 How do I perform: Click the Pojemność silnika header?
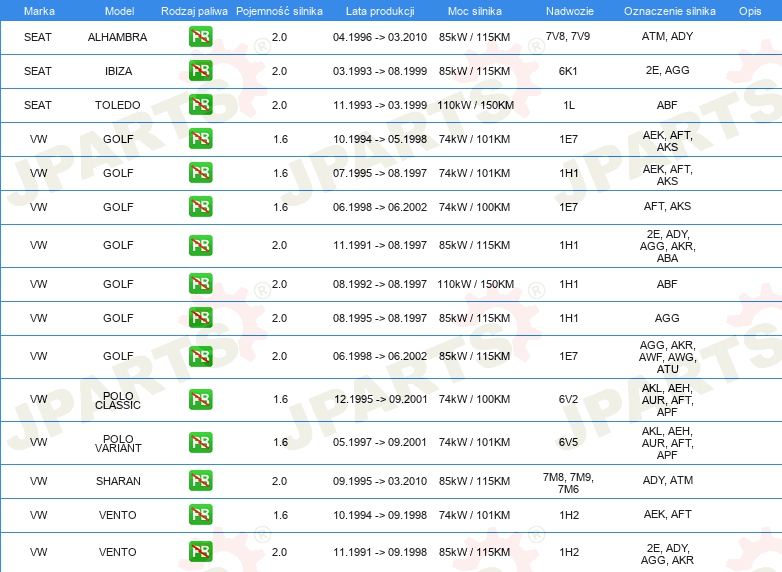click(x=279, y=11)
